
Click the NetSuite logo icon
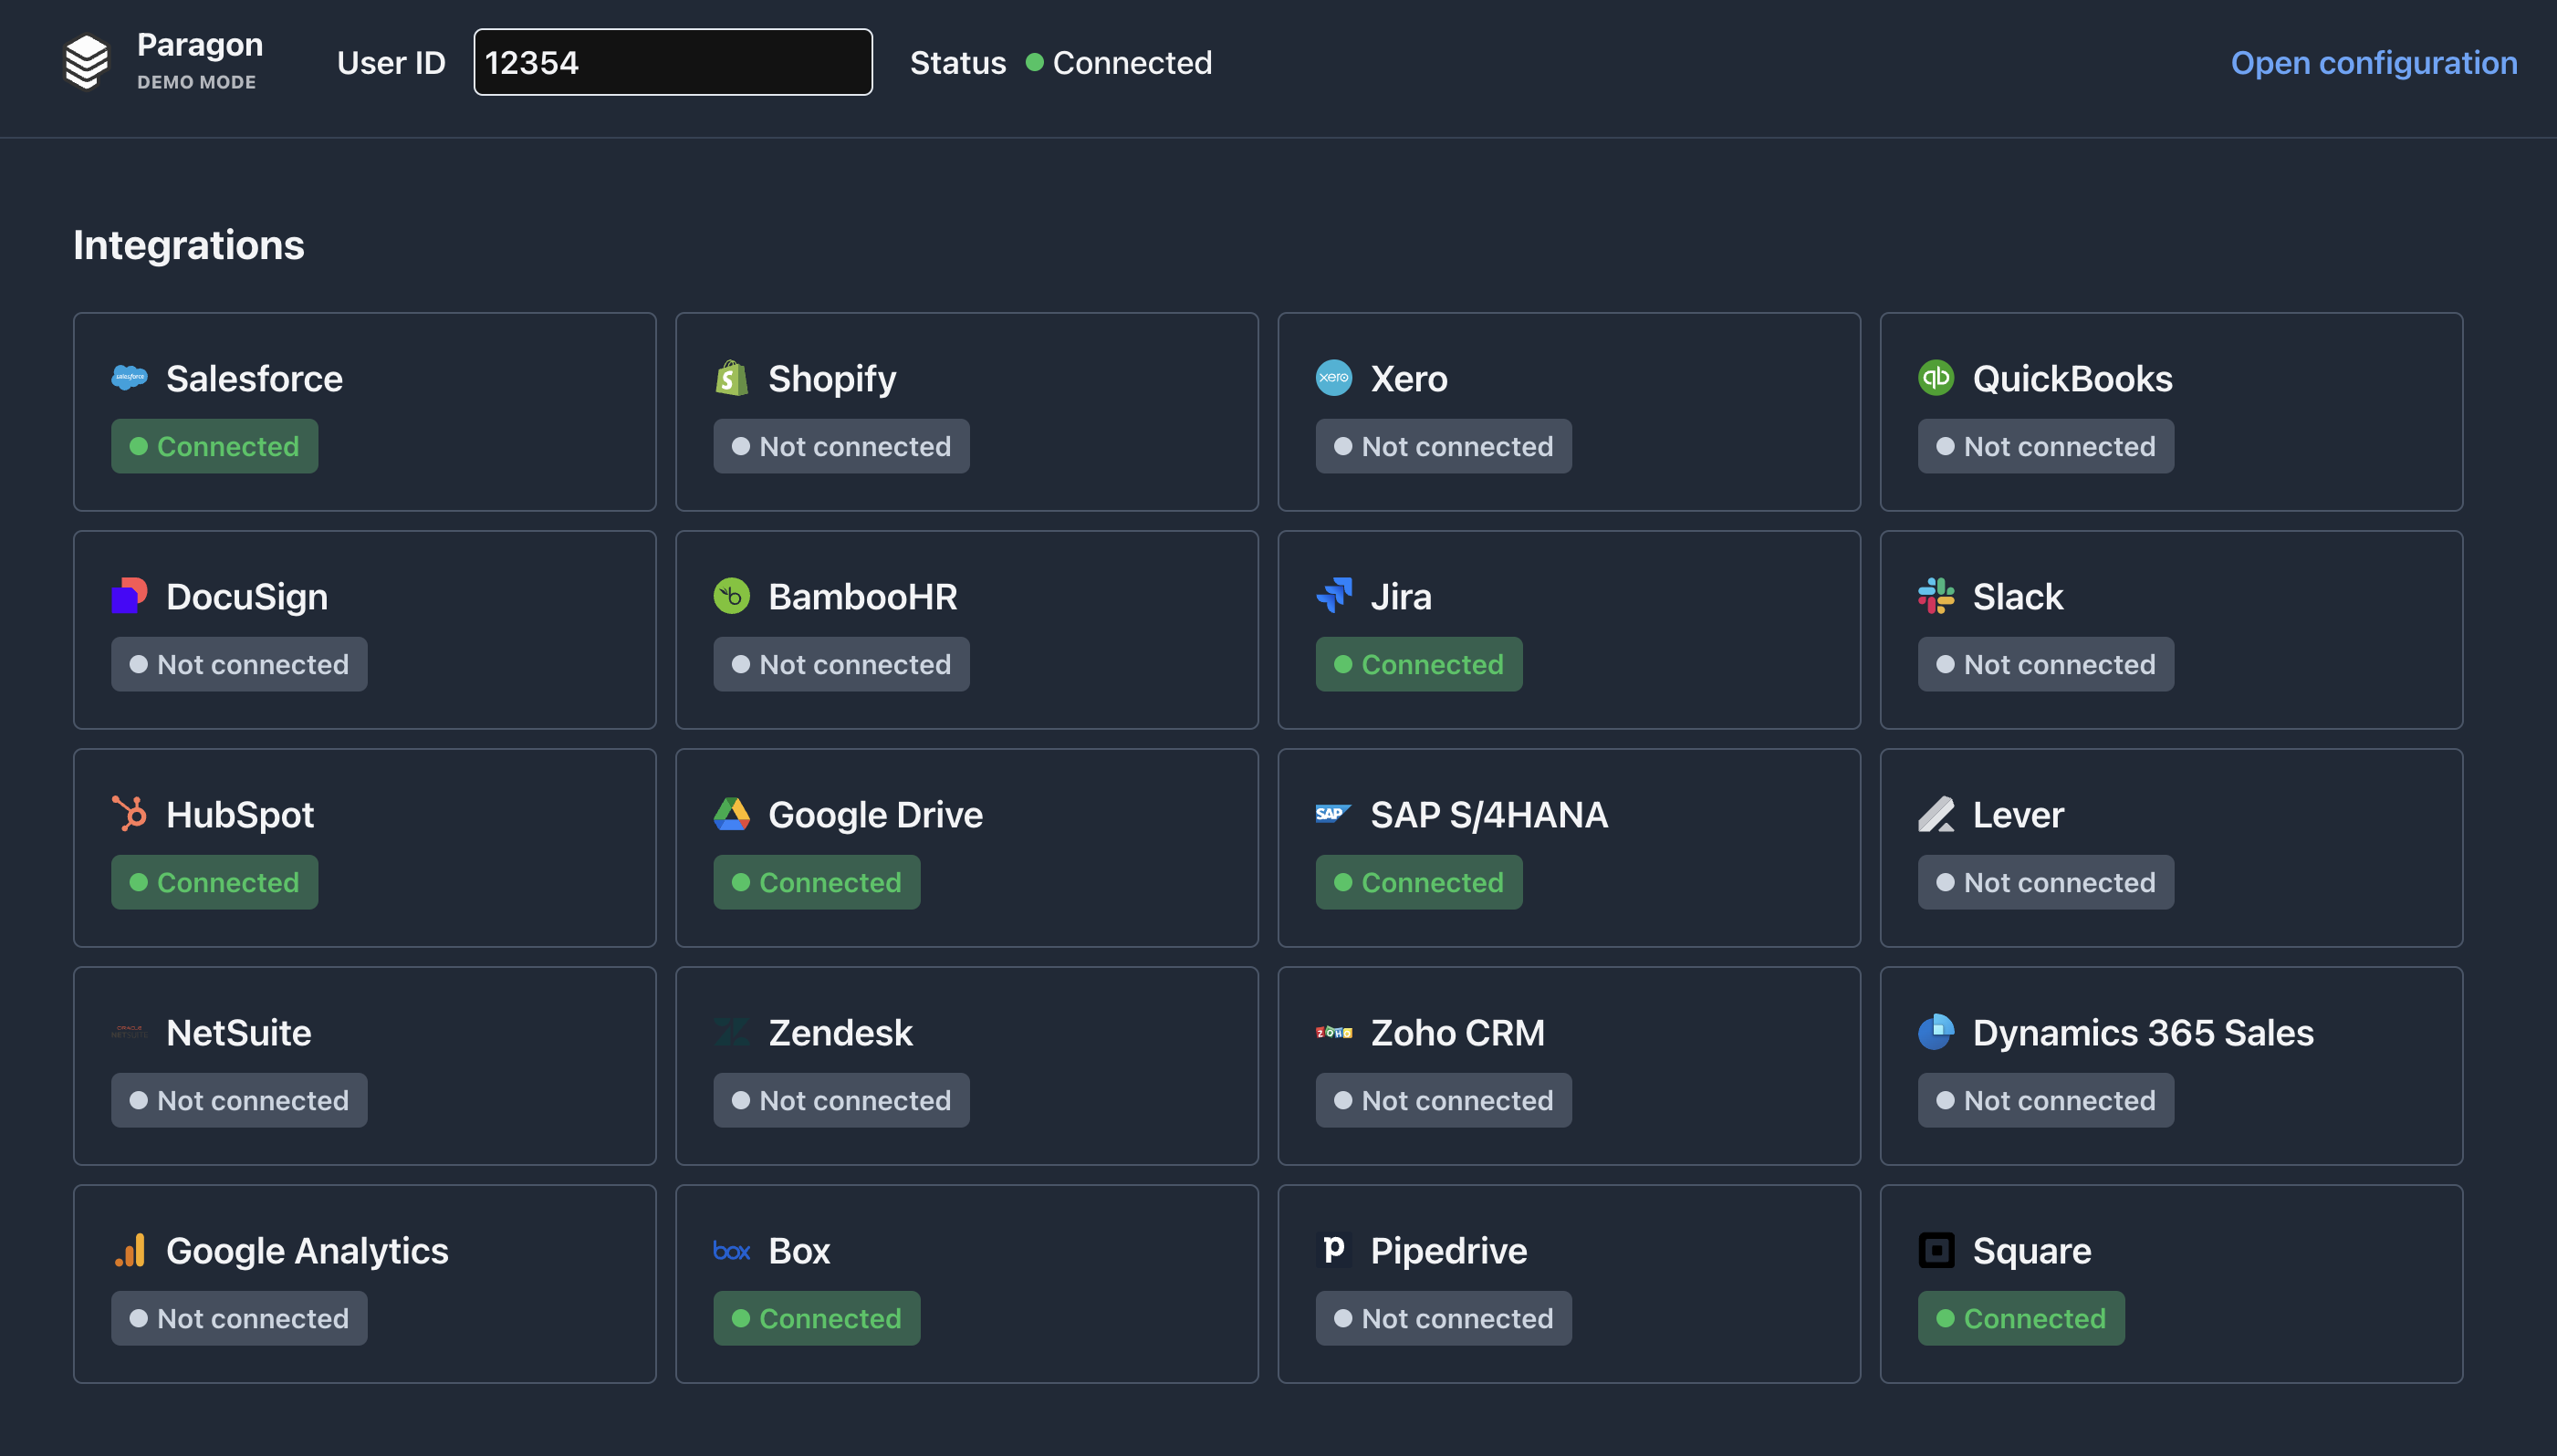(x=129, y=1032)
